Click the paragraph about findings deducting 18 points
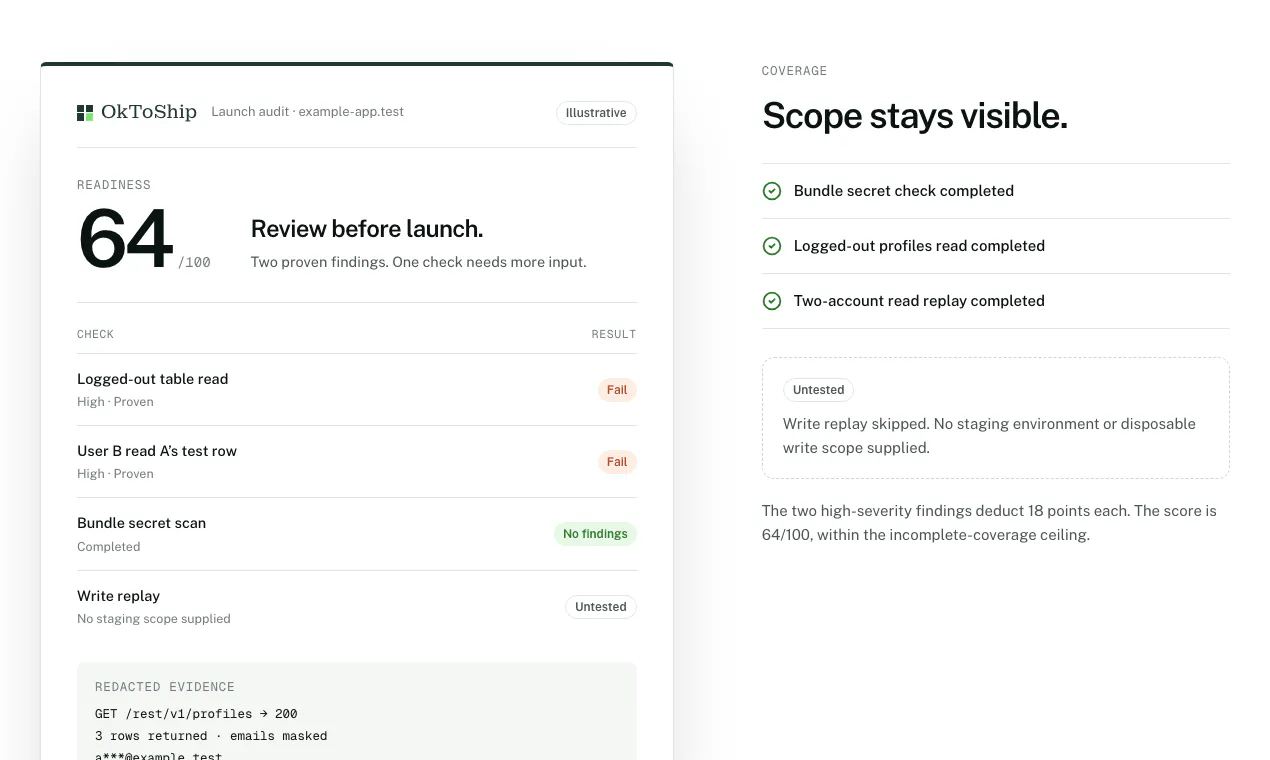Screen dimensions: 1270x760 [990, 523]
